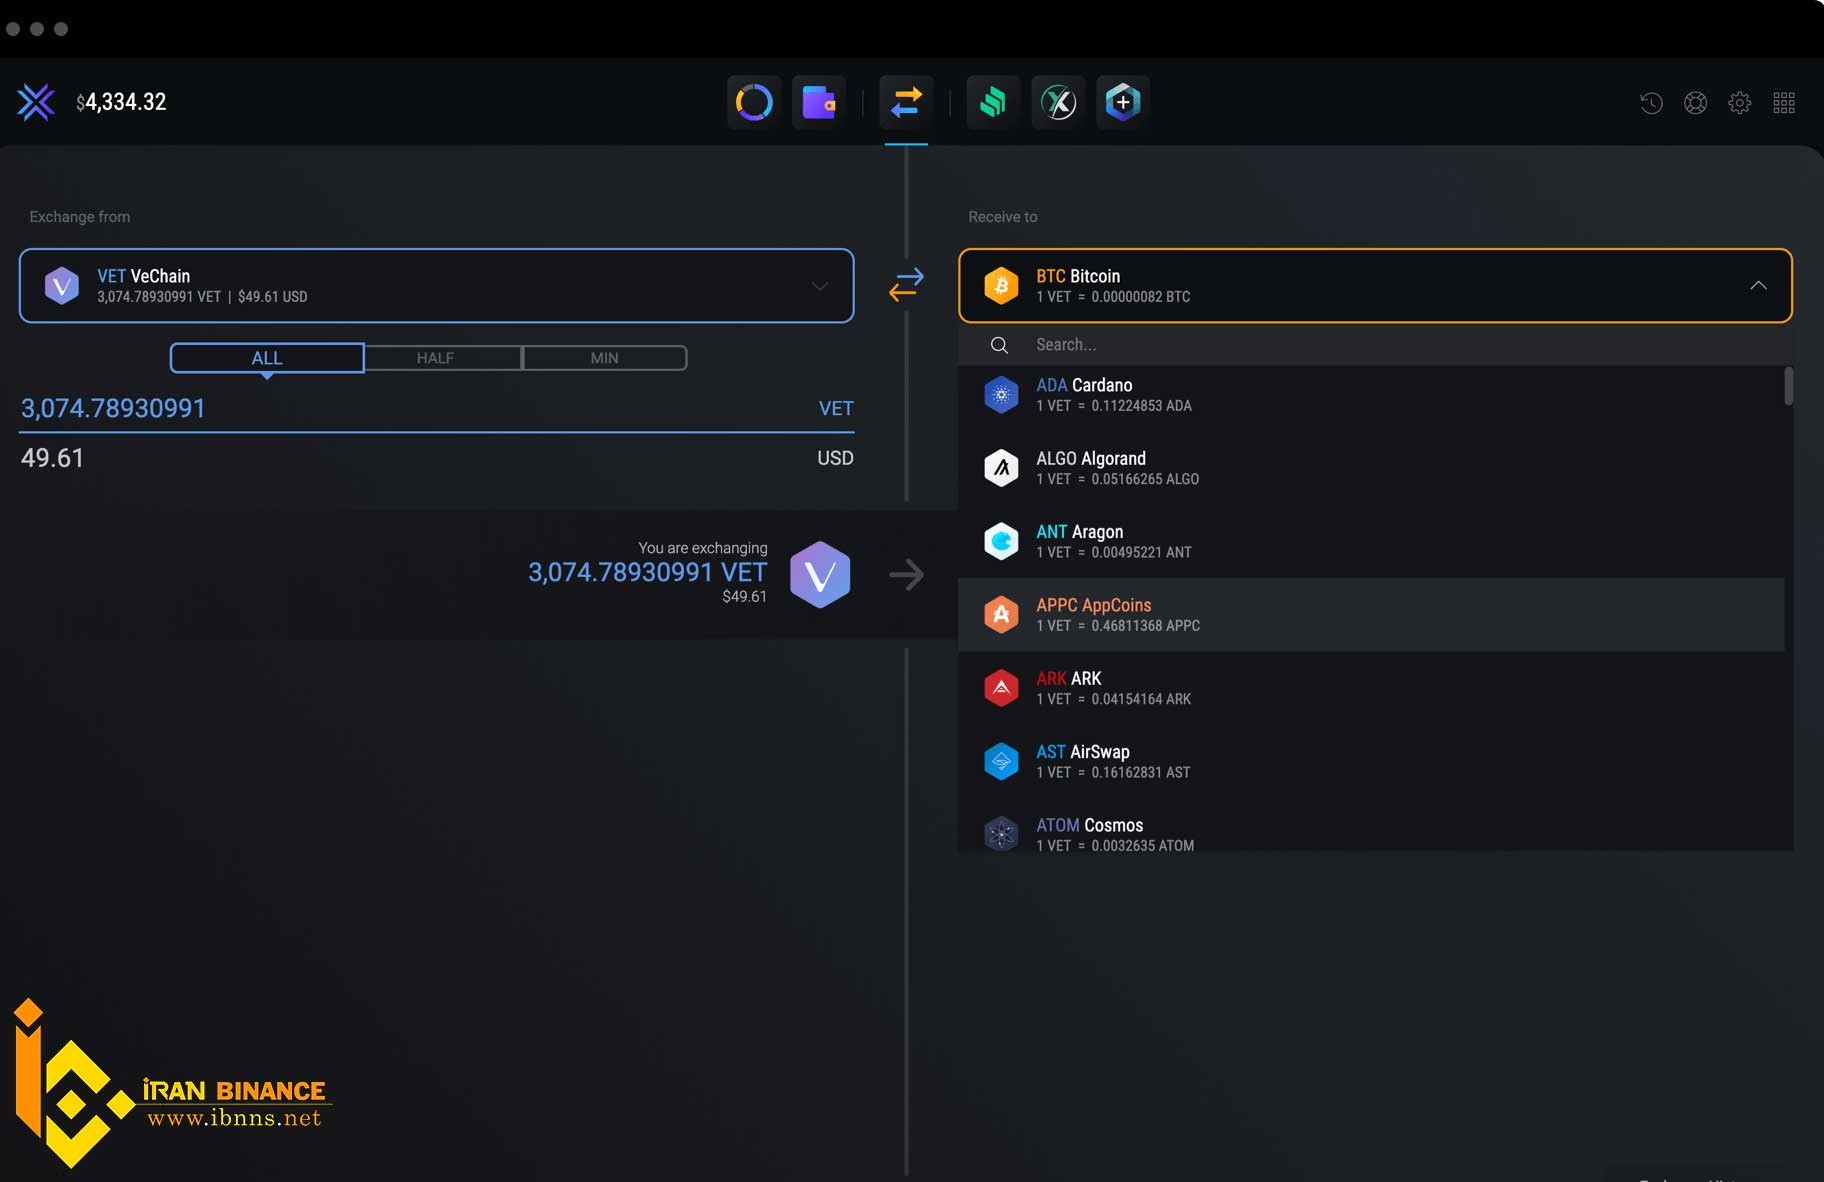Open the history clock icon

tap(1651, 102)
